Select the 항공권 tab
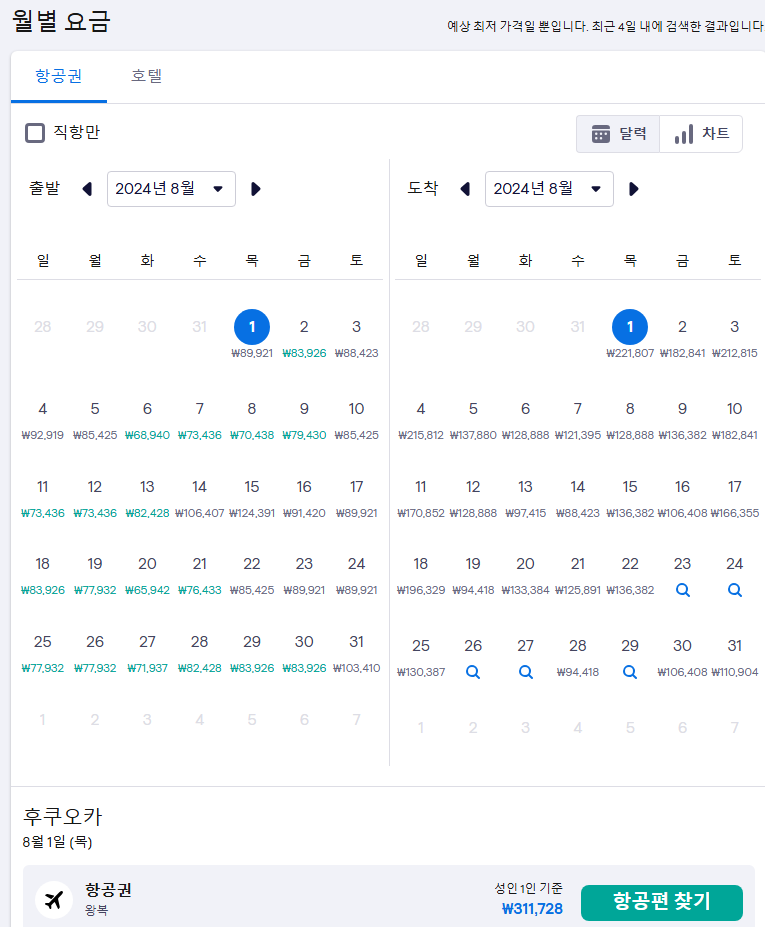 tap(59, 76)
